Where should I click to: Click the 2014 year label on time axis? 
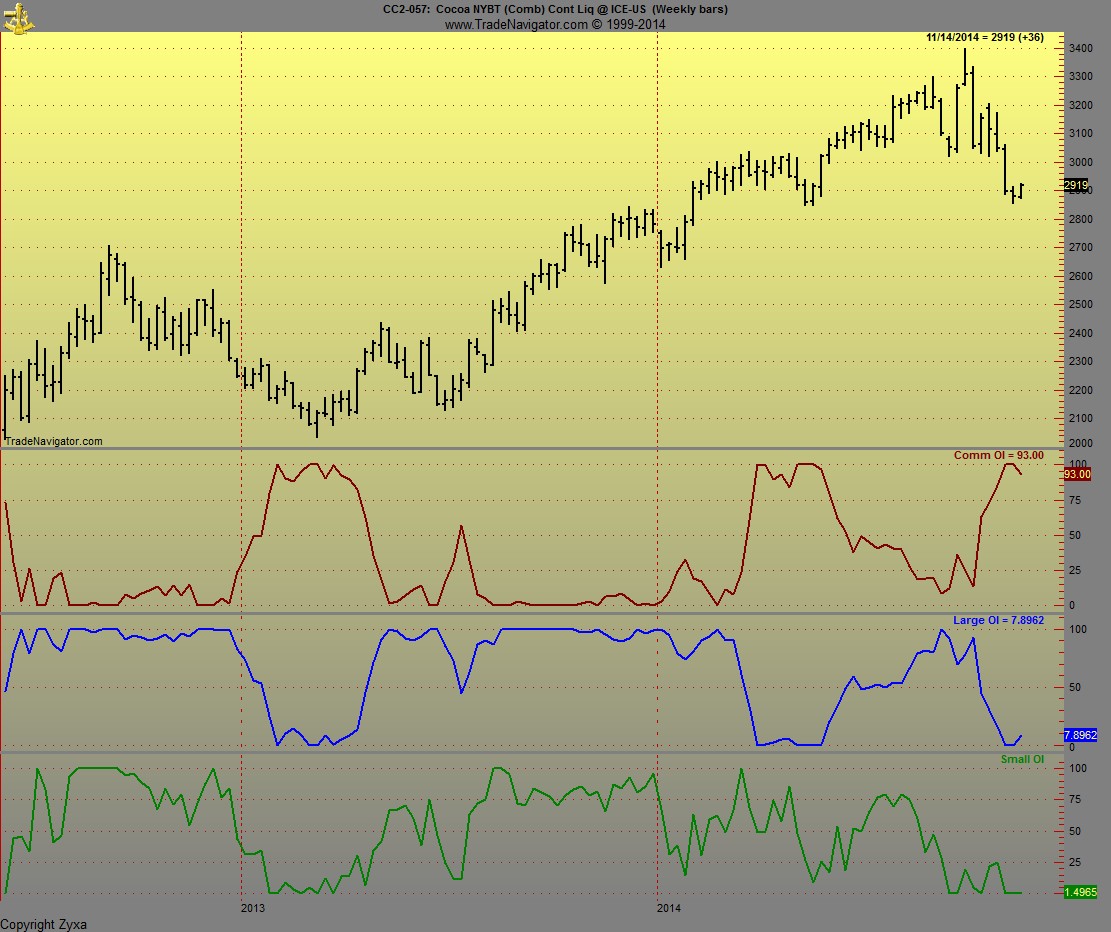pyautogui.click(x=669, y=908)
